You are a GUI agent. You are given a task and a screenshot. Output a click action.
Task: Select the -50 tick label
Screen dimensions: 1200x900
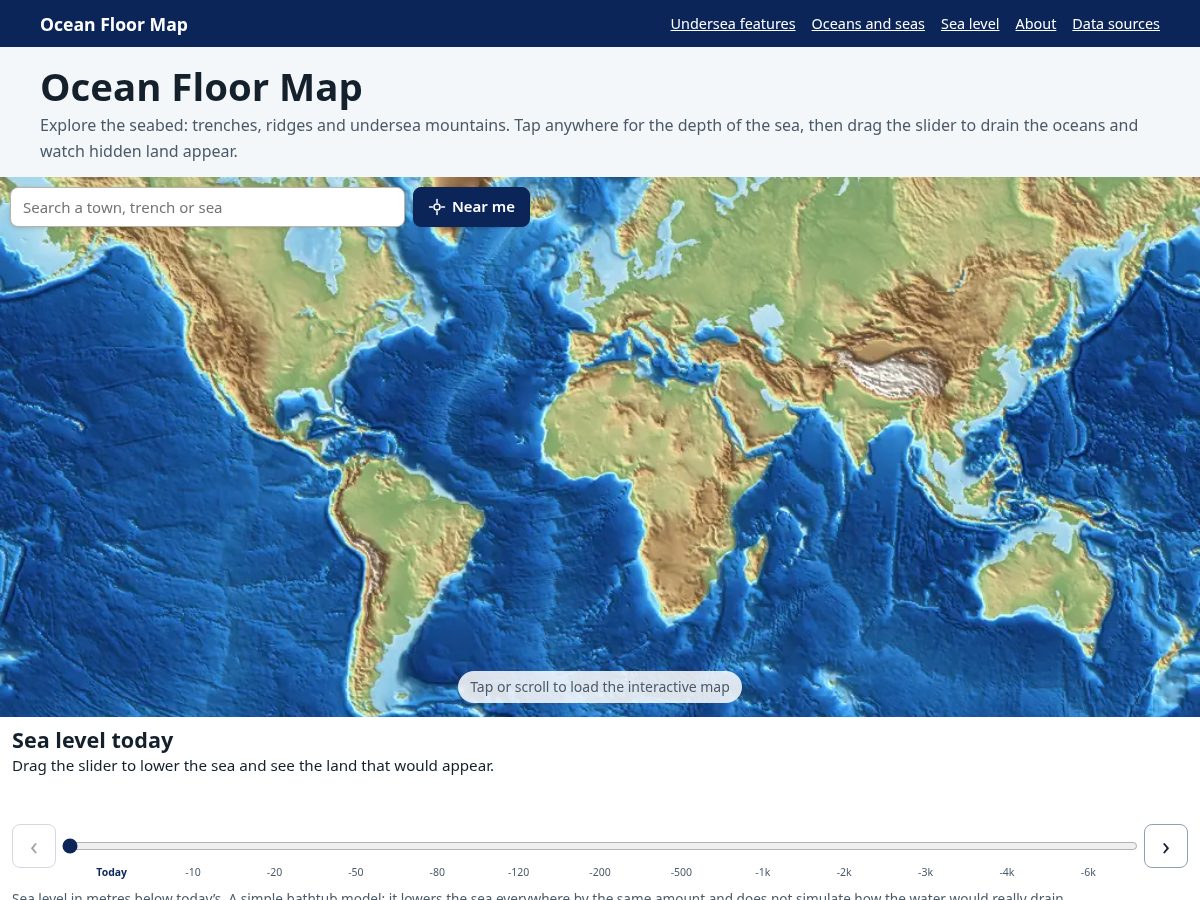pos(356,872)
